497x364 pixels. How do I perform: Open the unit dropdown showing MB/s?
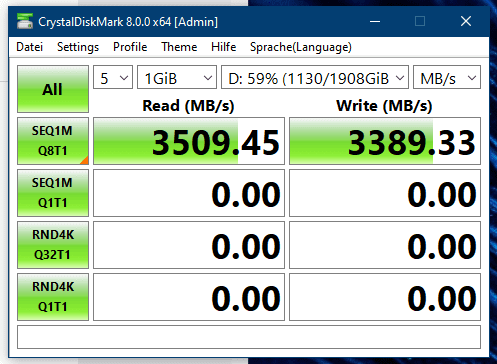coord(447,77)
